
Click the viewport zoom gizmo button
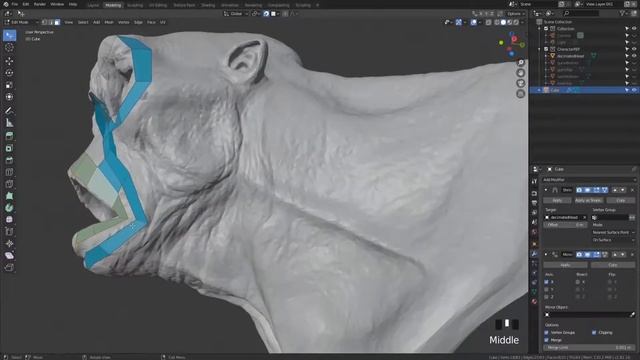click(520, 62)
